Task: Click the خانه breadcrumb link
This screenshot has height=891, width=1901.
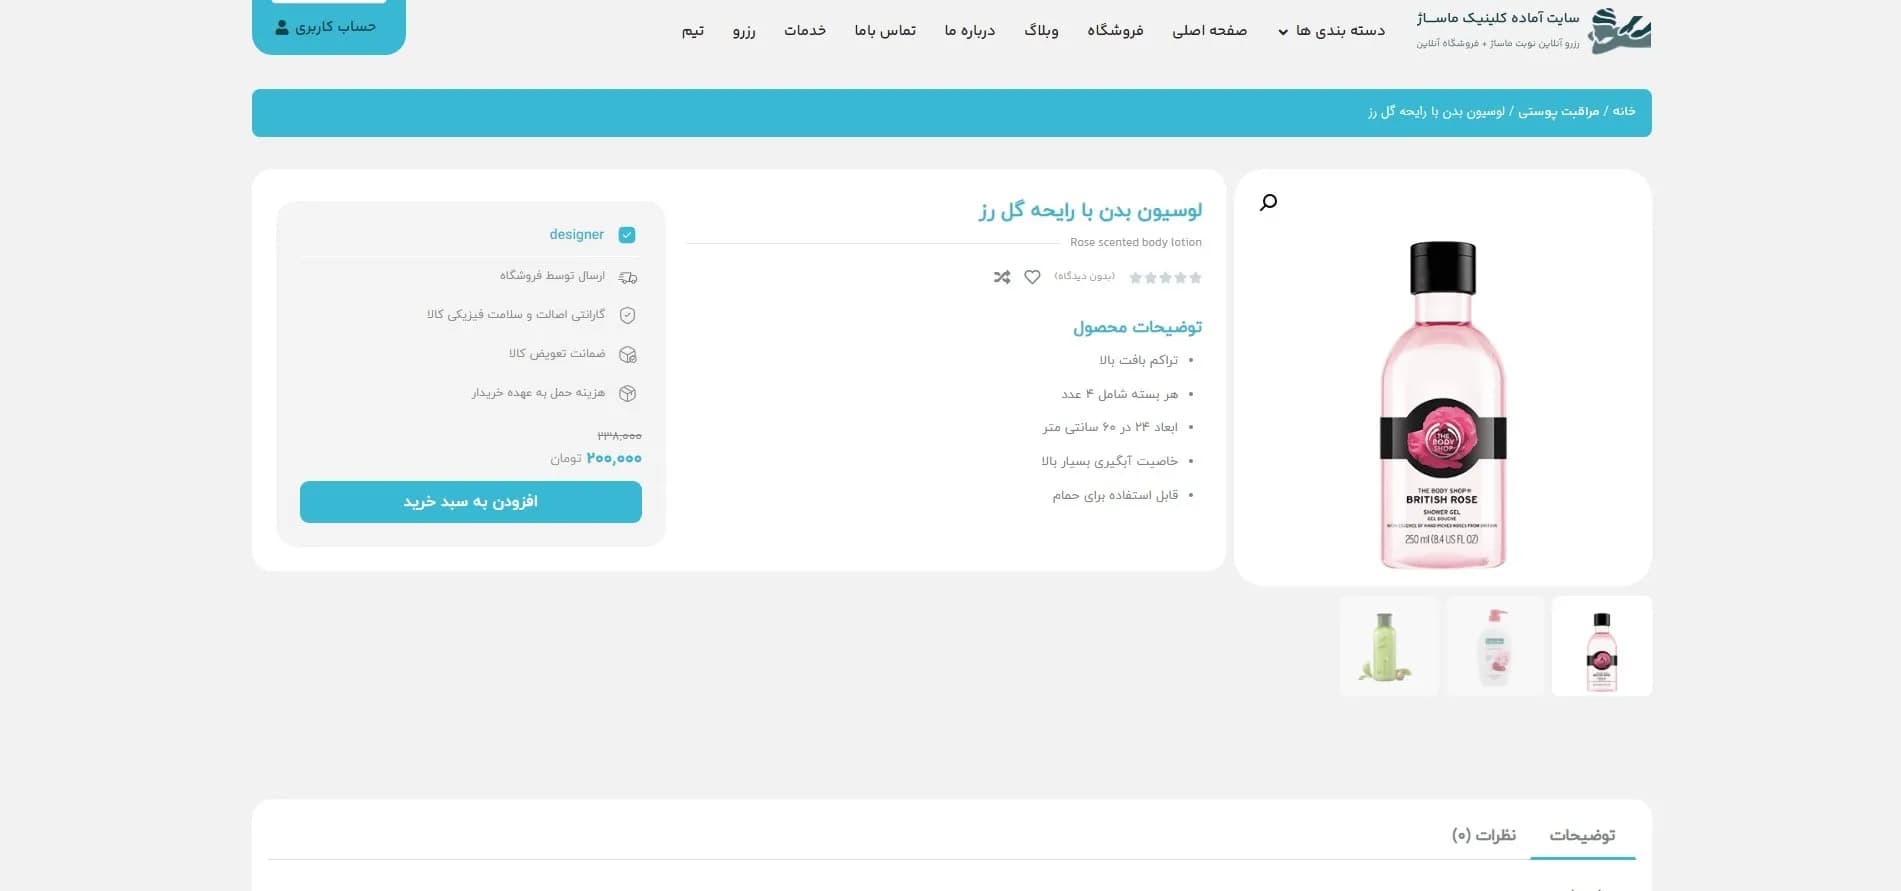Action: [x=1624, y=111]
